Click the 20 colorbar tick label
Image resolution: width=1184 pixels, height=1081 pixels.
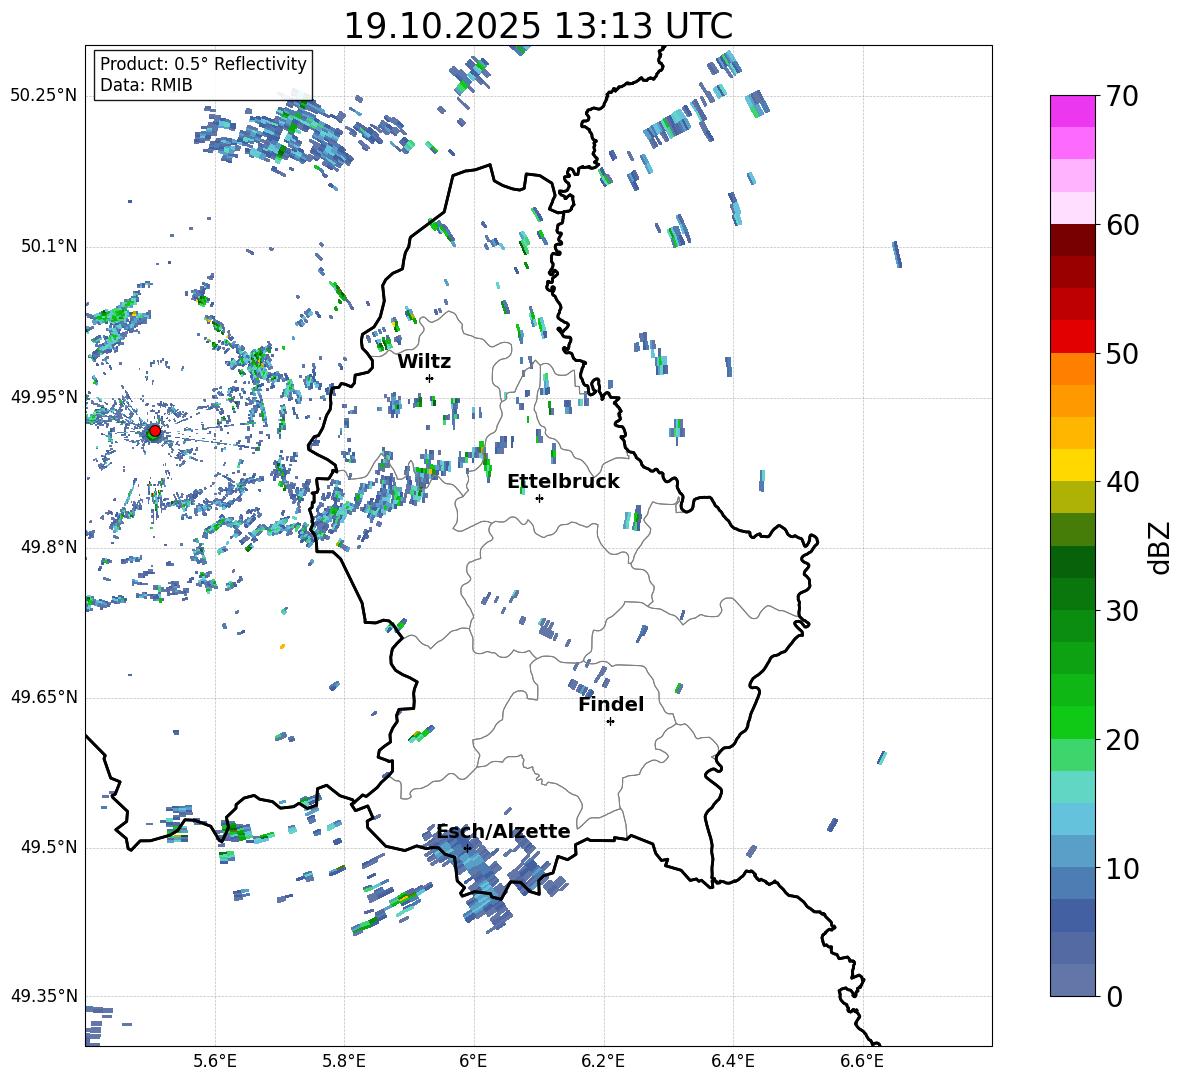click(x=1122, y=740)
